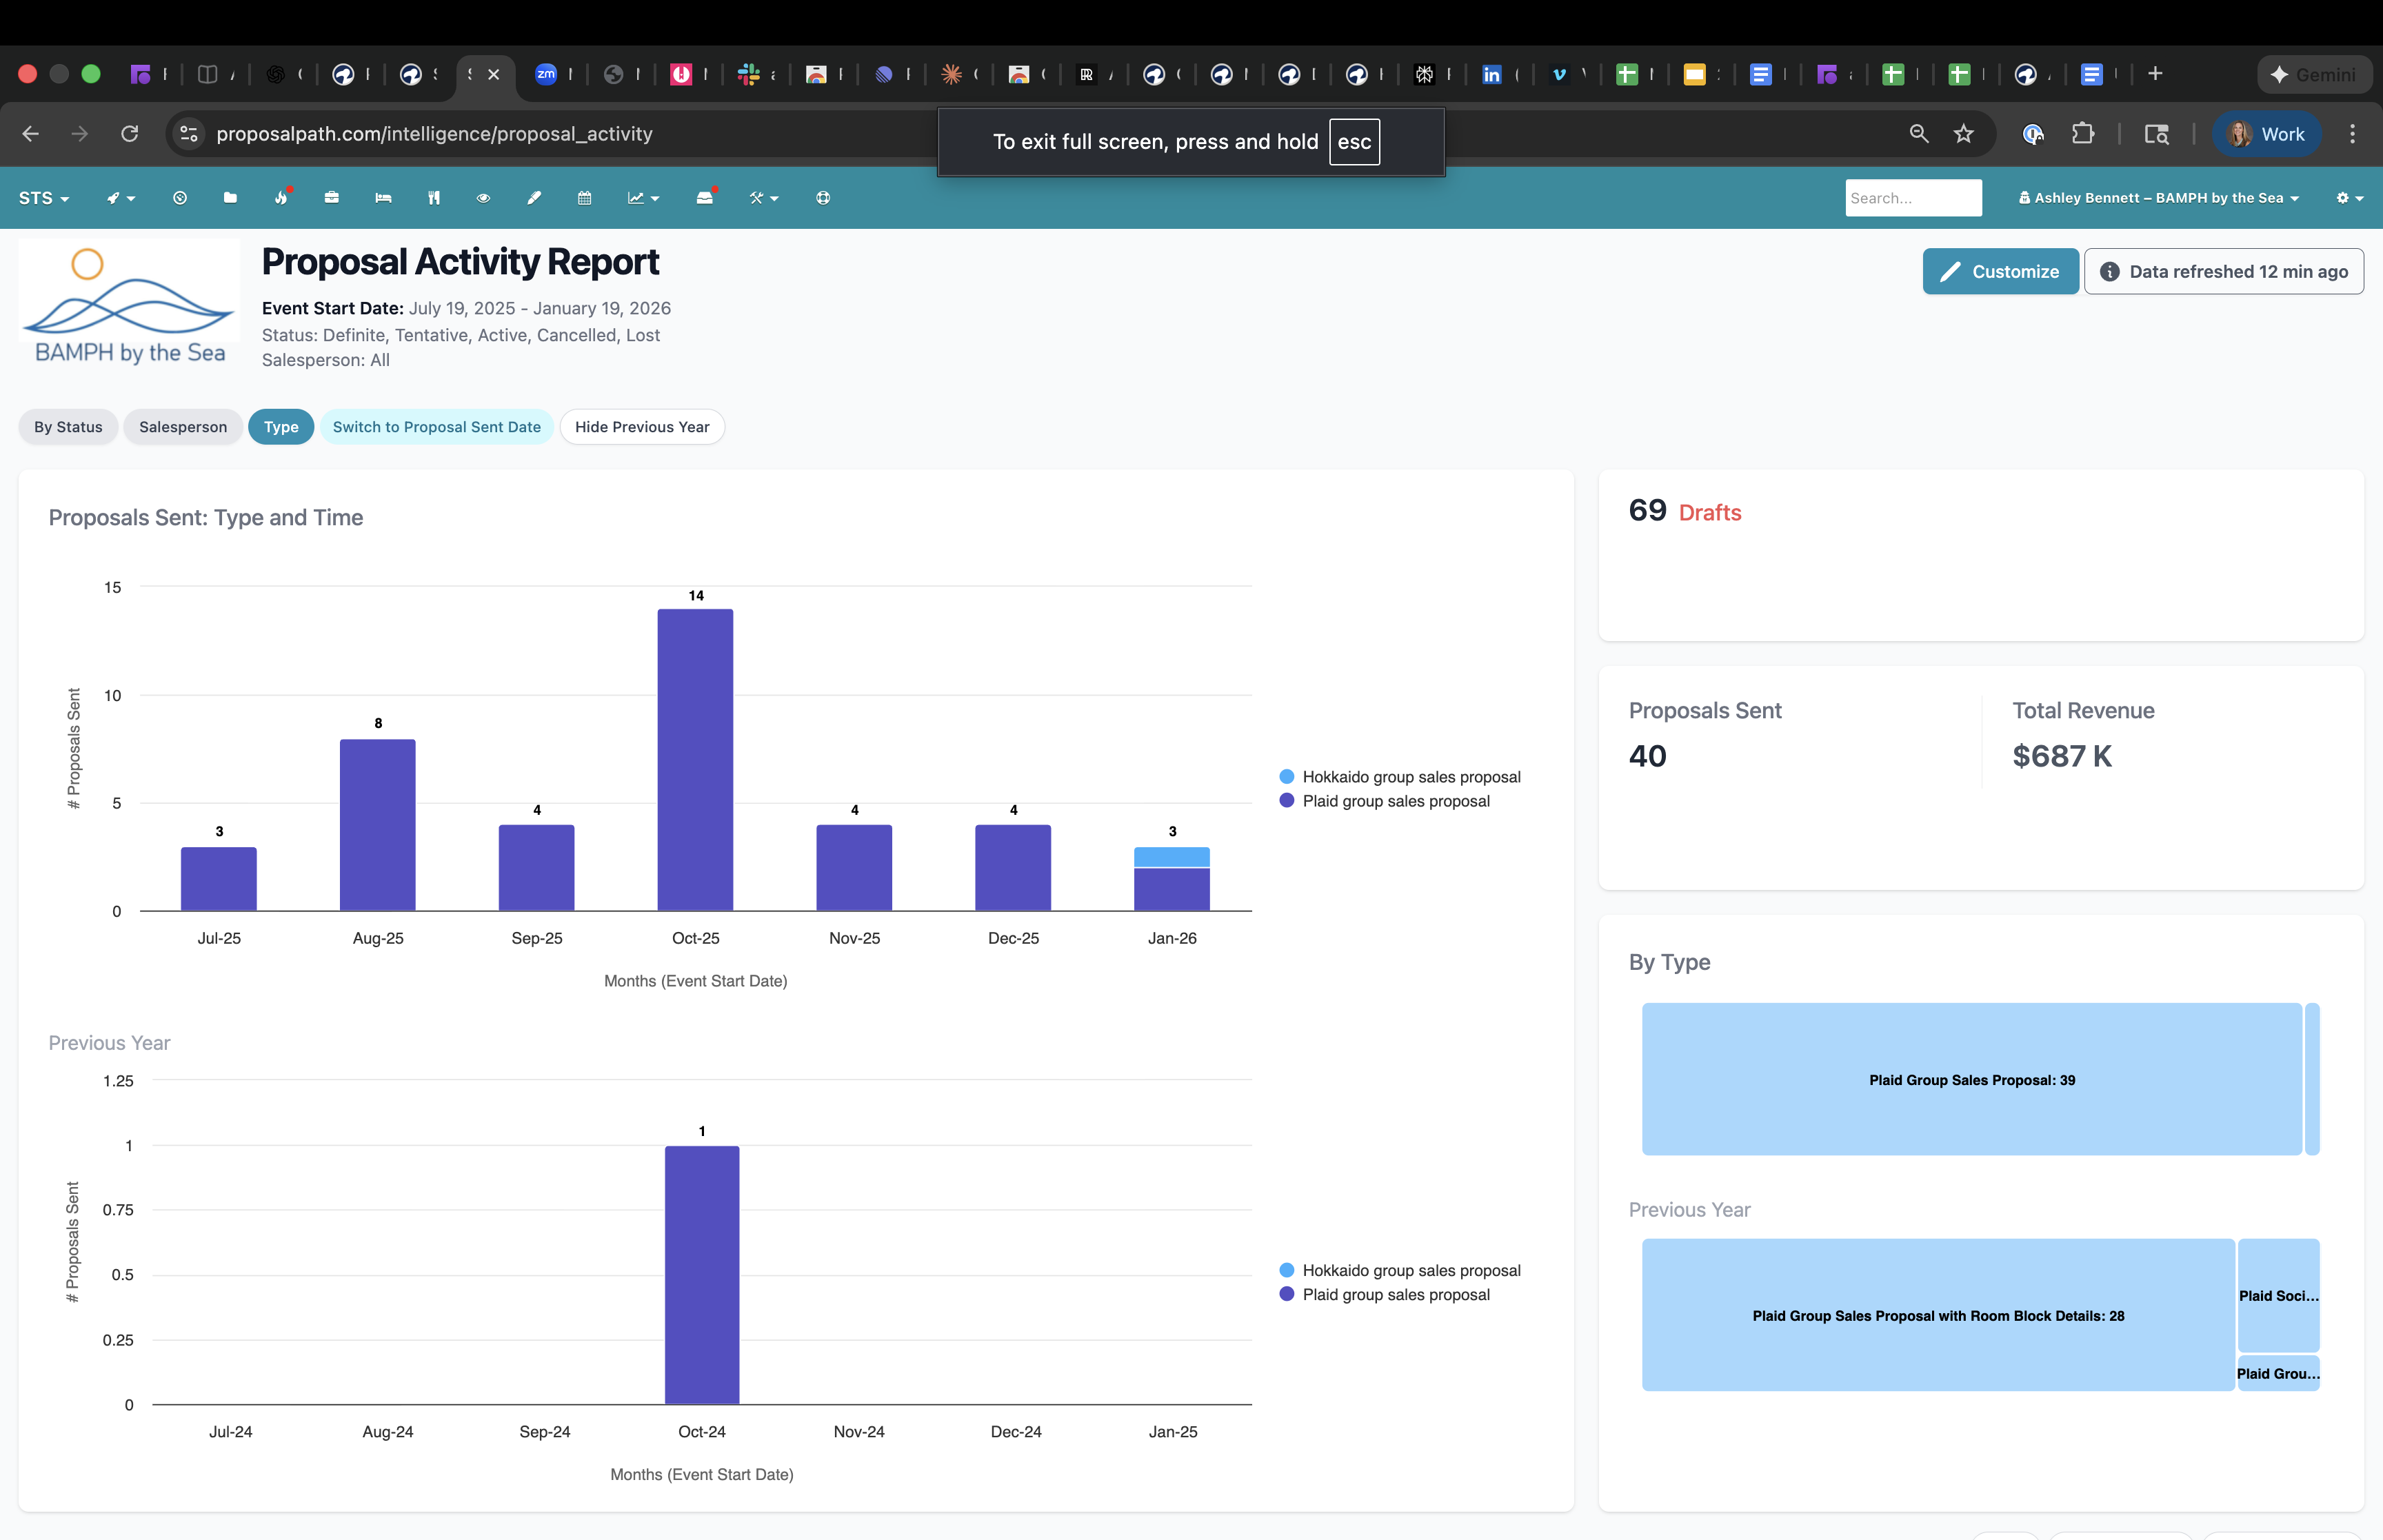Open the folder icon in navbar
2383x1540 pixels.
(230, 198)
